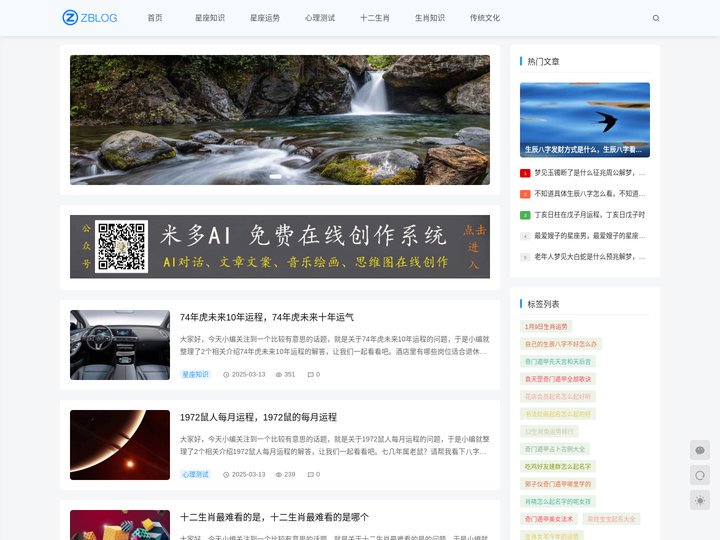Click the WeChat floating side button

[700, 450]
